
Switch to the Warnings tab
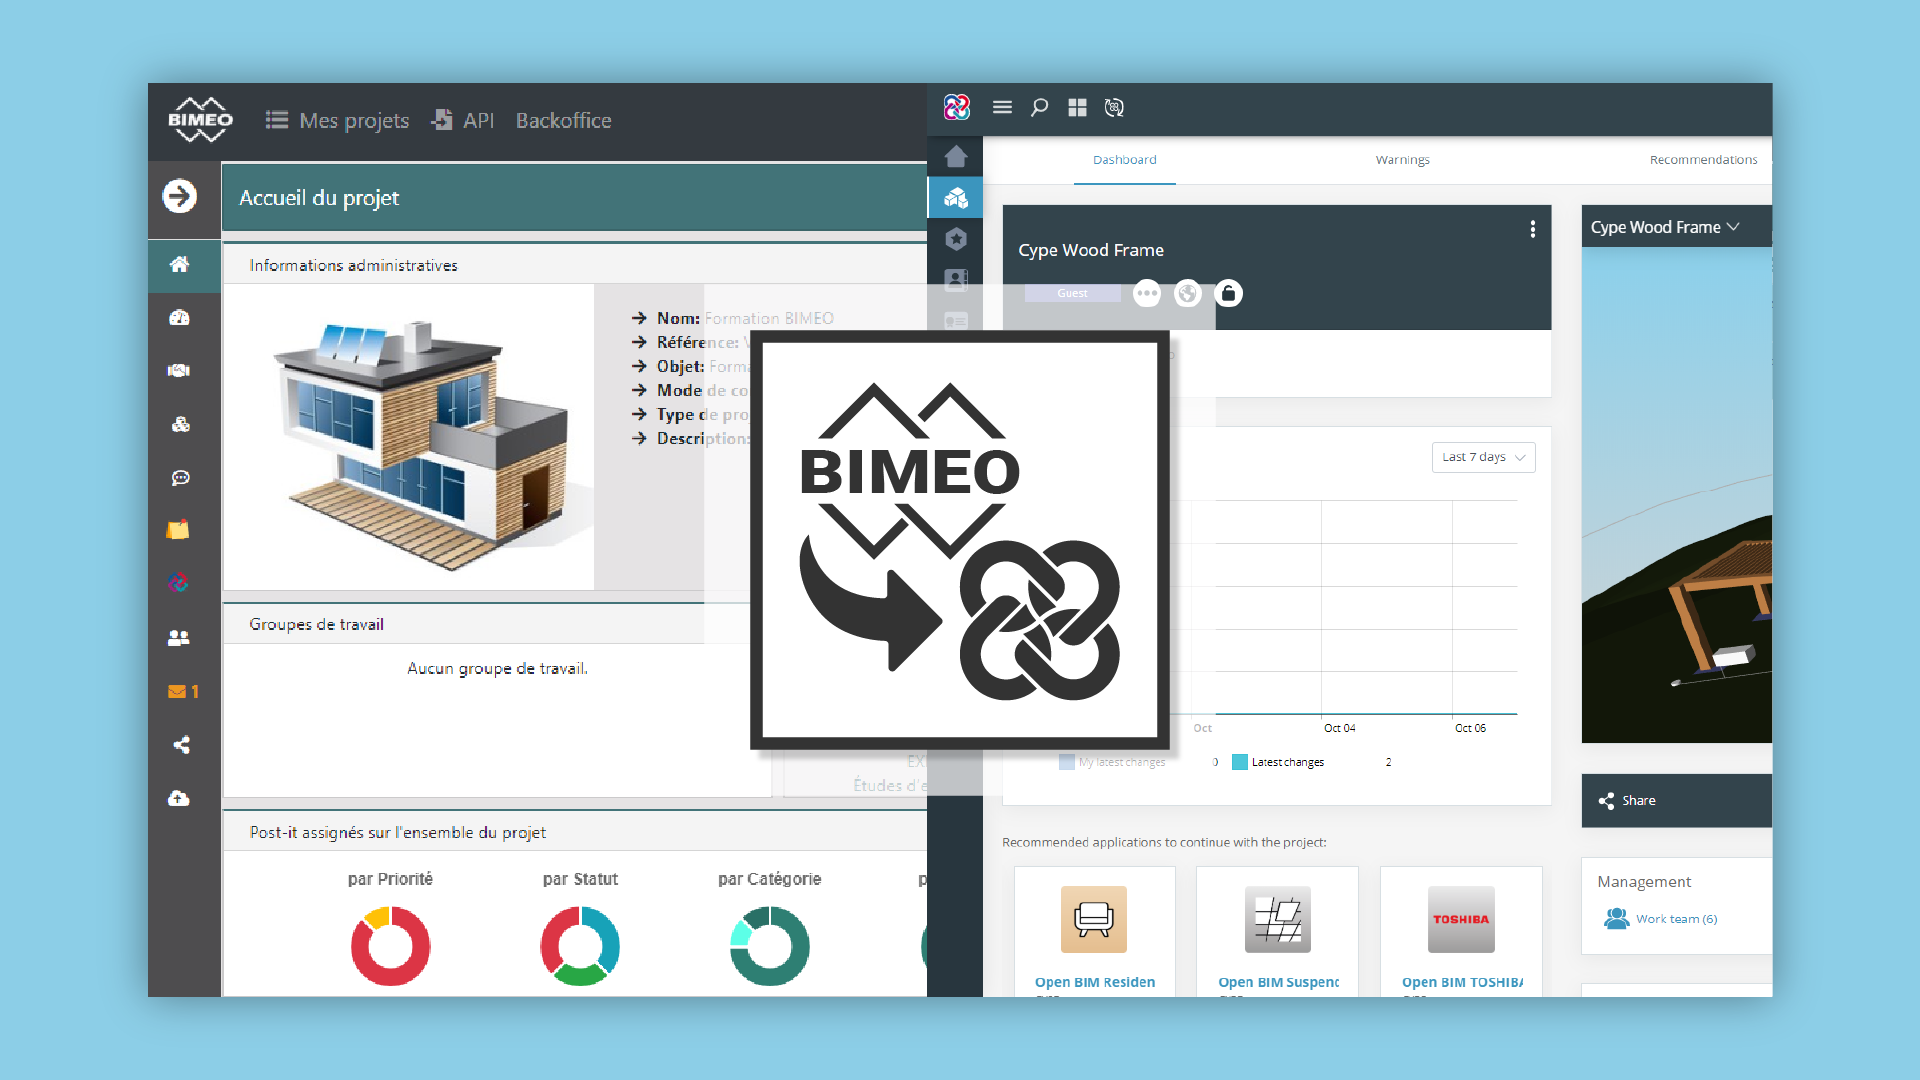(1402, 160)
